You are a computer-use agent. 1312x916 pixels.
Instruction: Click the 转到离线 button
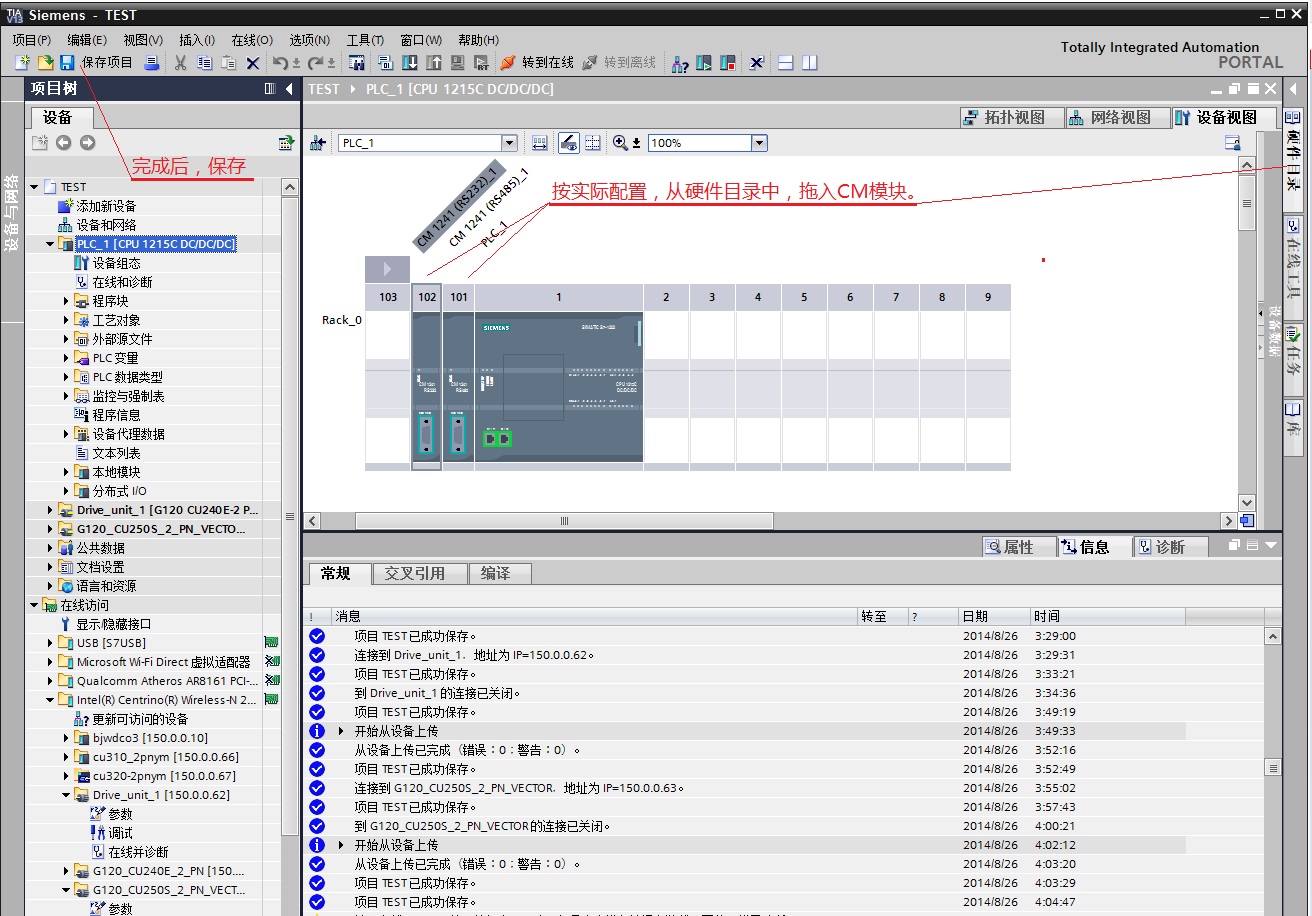coord(619,63)
